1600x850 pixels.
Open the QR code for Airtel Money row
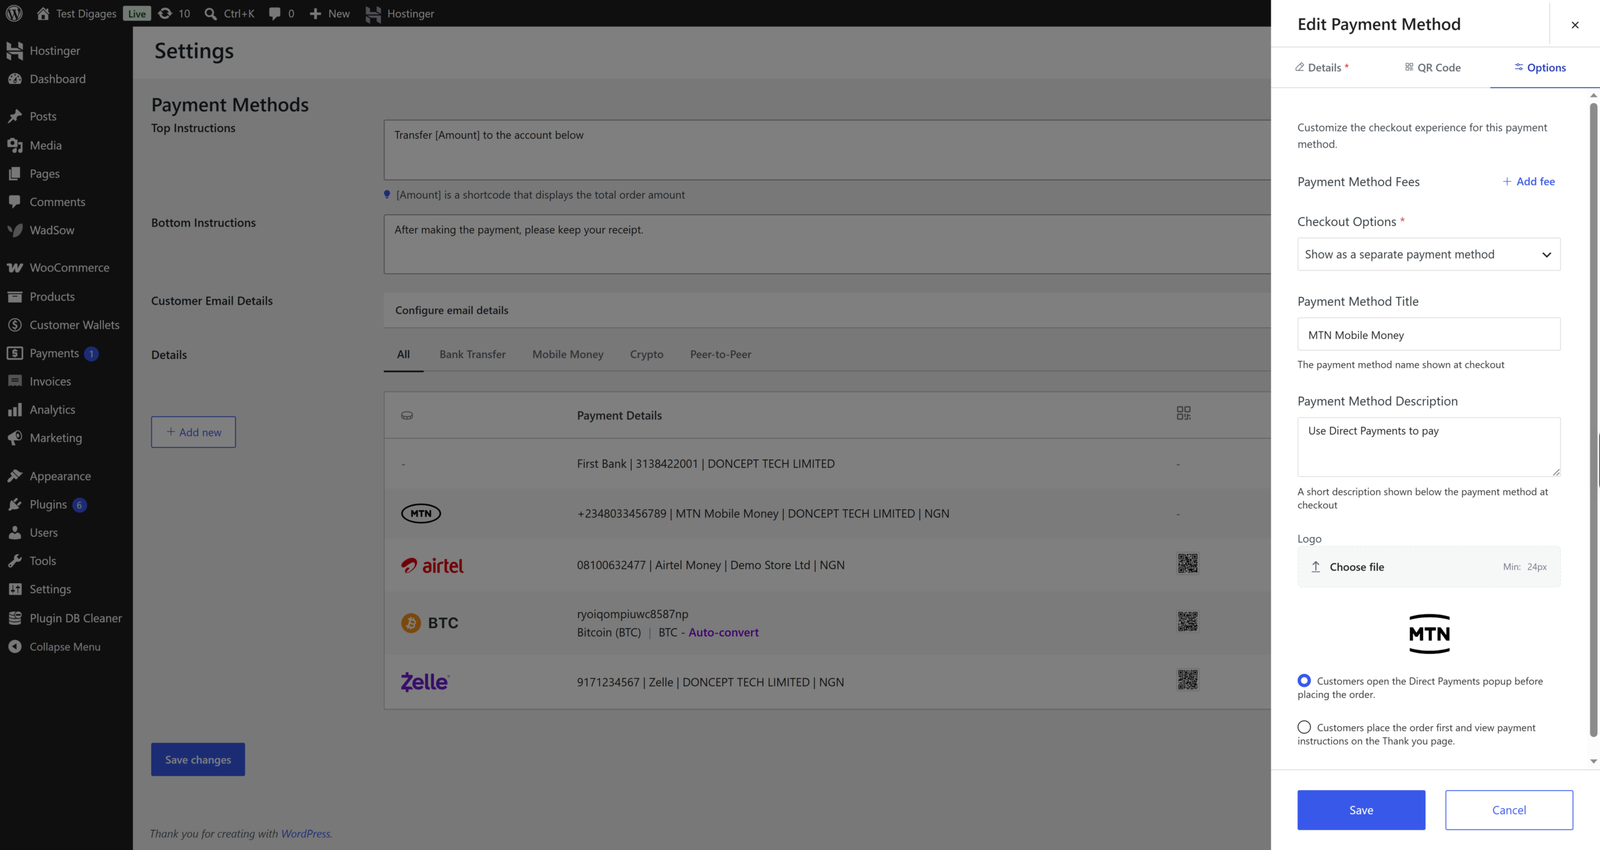(1187, 564)
